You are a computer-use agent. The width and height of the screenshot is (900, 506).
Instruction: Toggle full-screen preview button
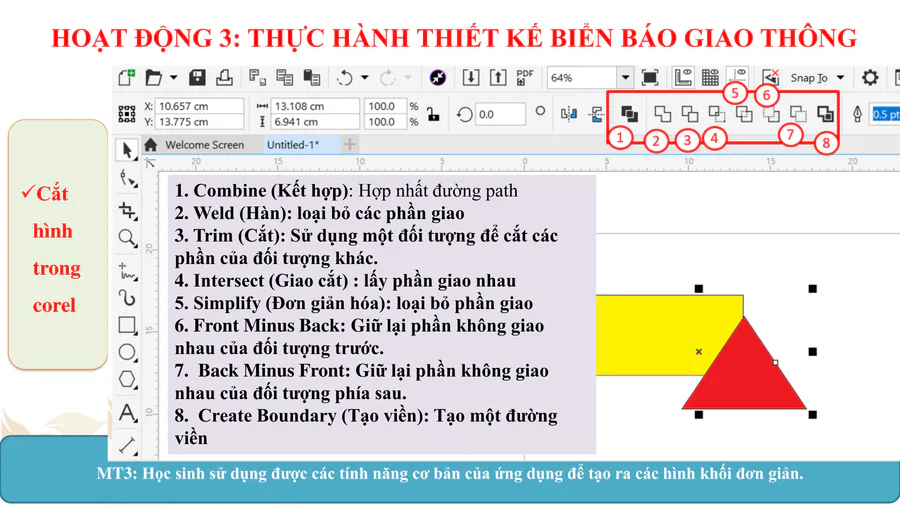(650, 78)
